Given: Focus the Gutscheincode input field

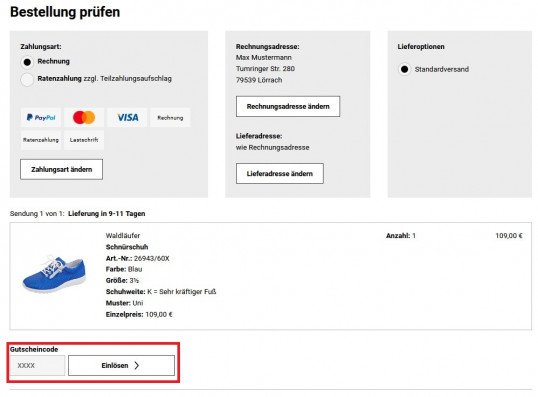Looking at the screenshot, I should (x=37, y=365).
